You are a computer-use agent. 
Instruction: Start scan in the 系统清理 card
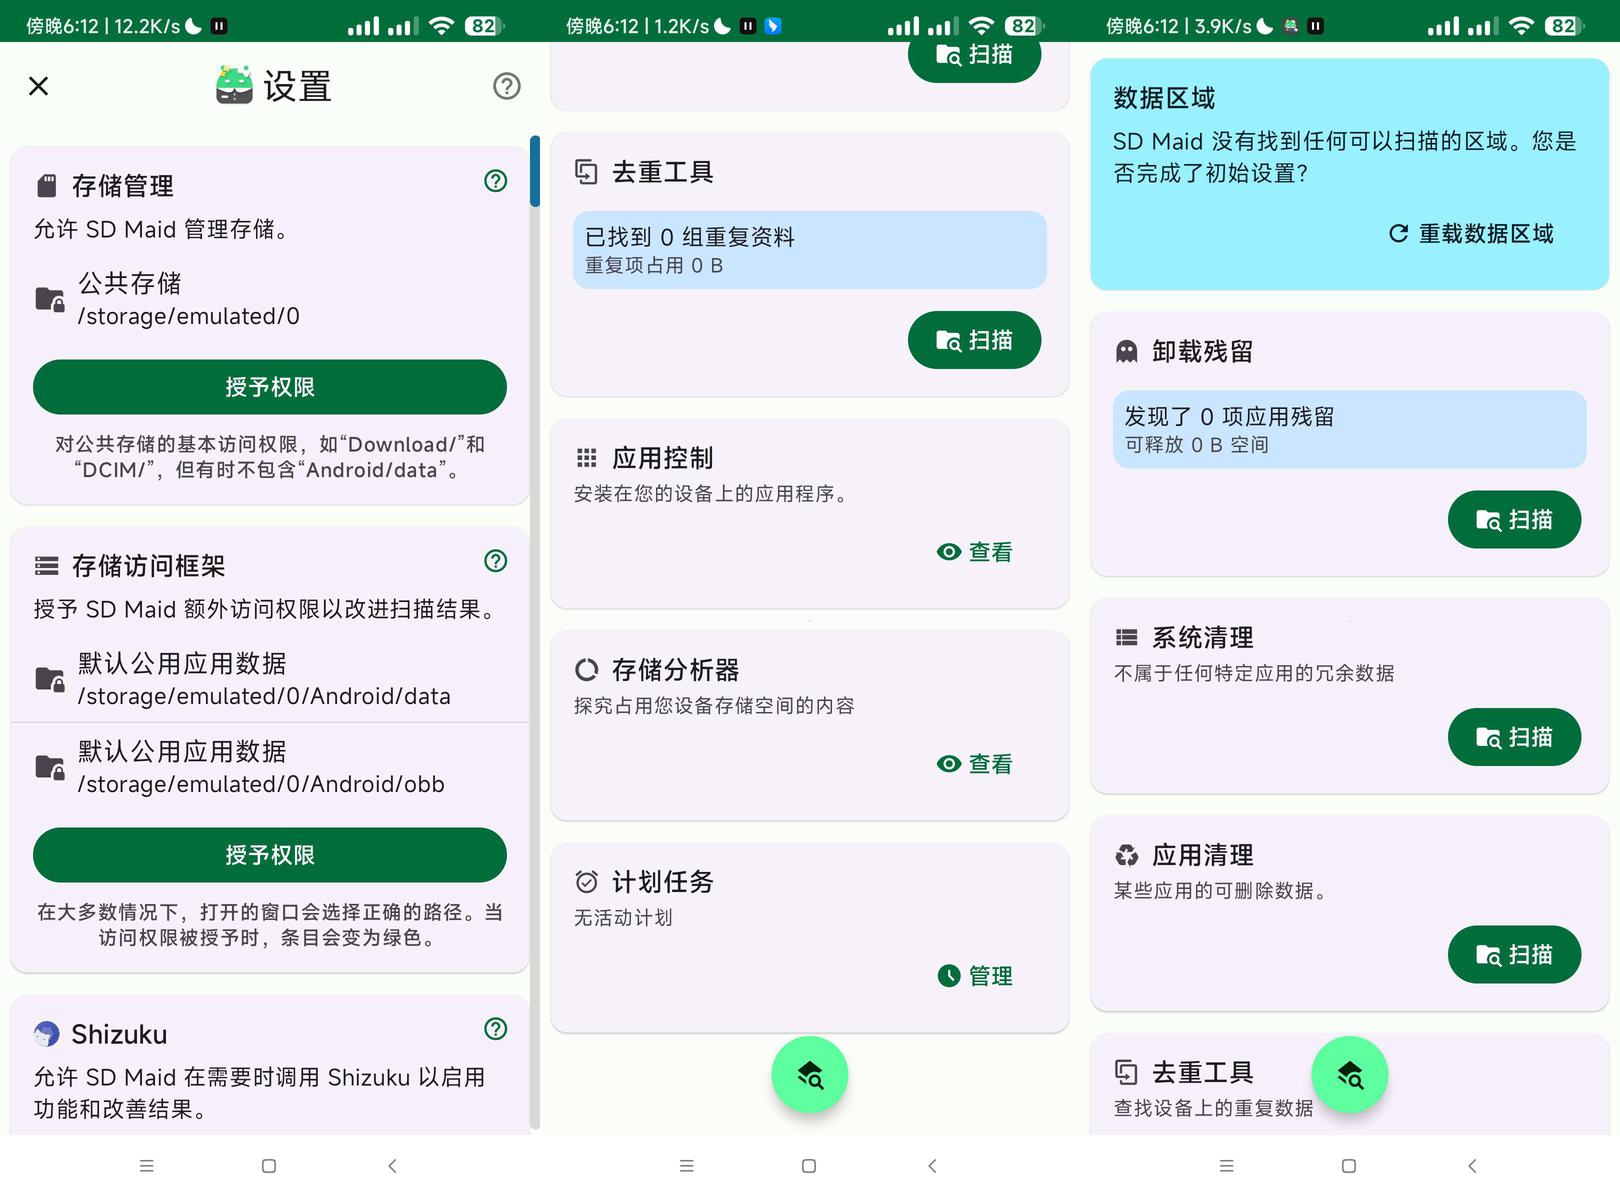pos(1515,737)
